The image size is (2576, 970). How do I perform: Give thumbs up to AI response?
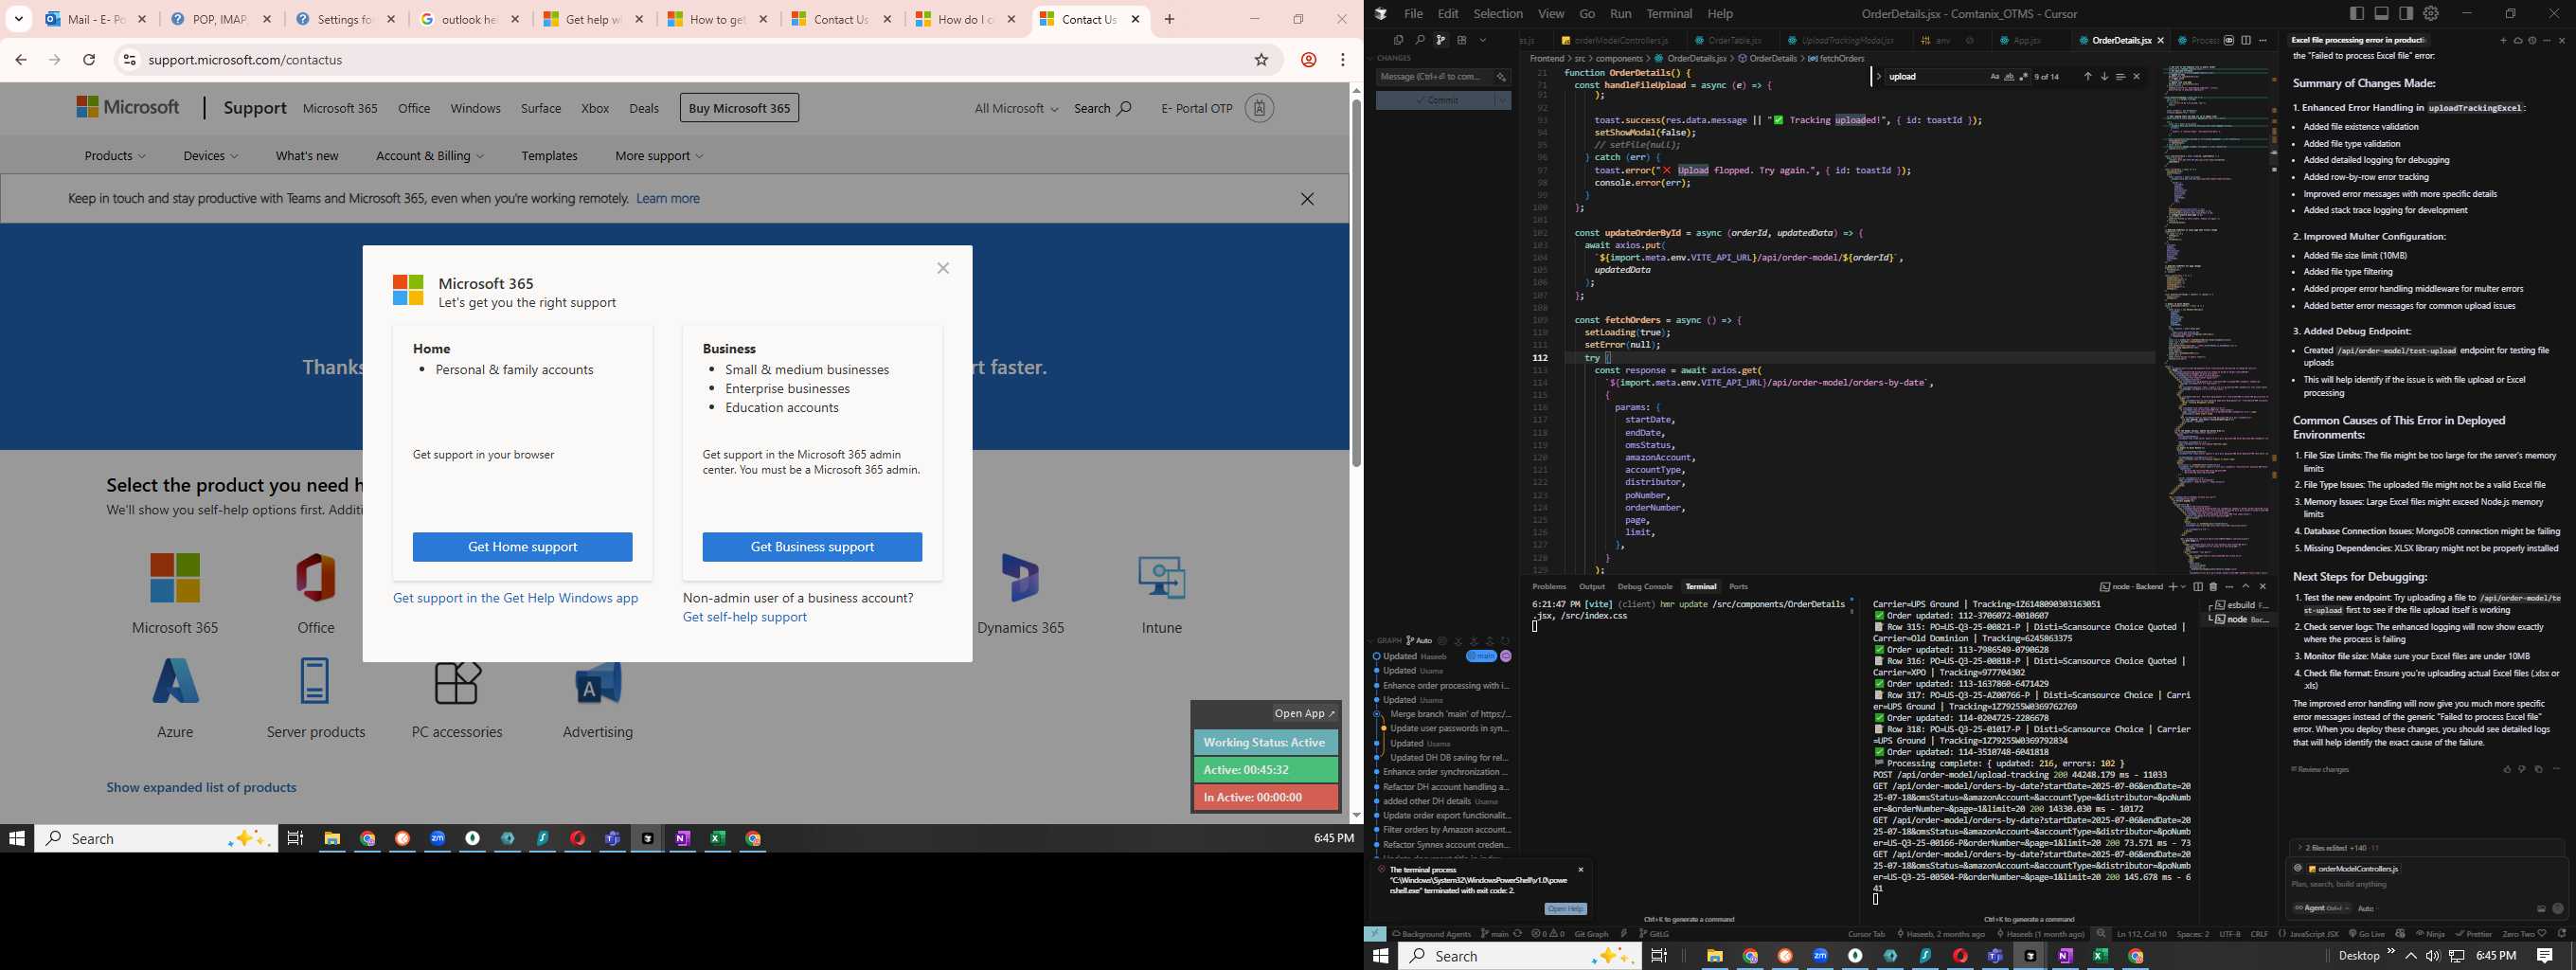point(2508,769)
